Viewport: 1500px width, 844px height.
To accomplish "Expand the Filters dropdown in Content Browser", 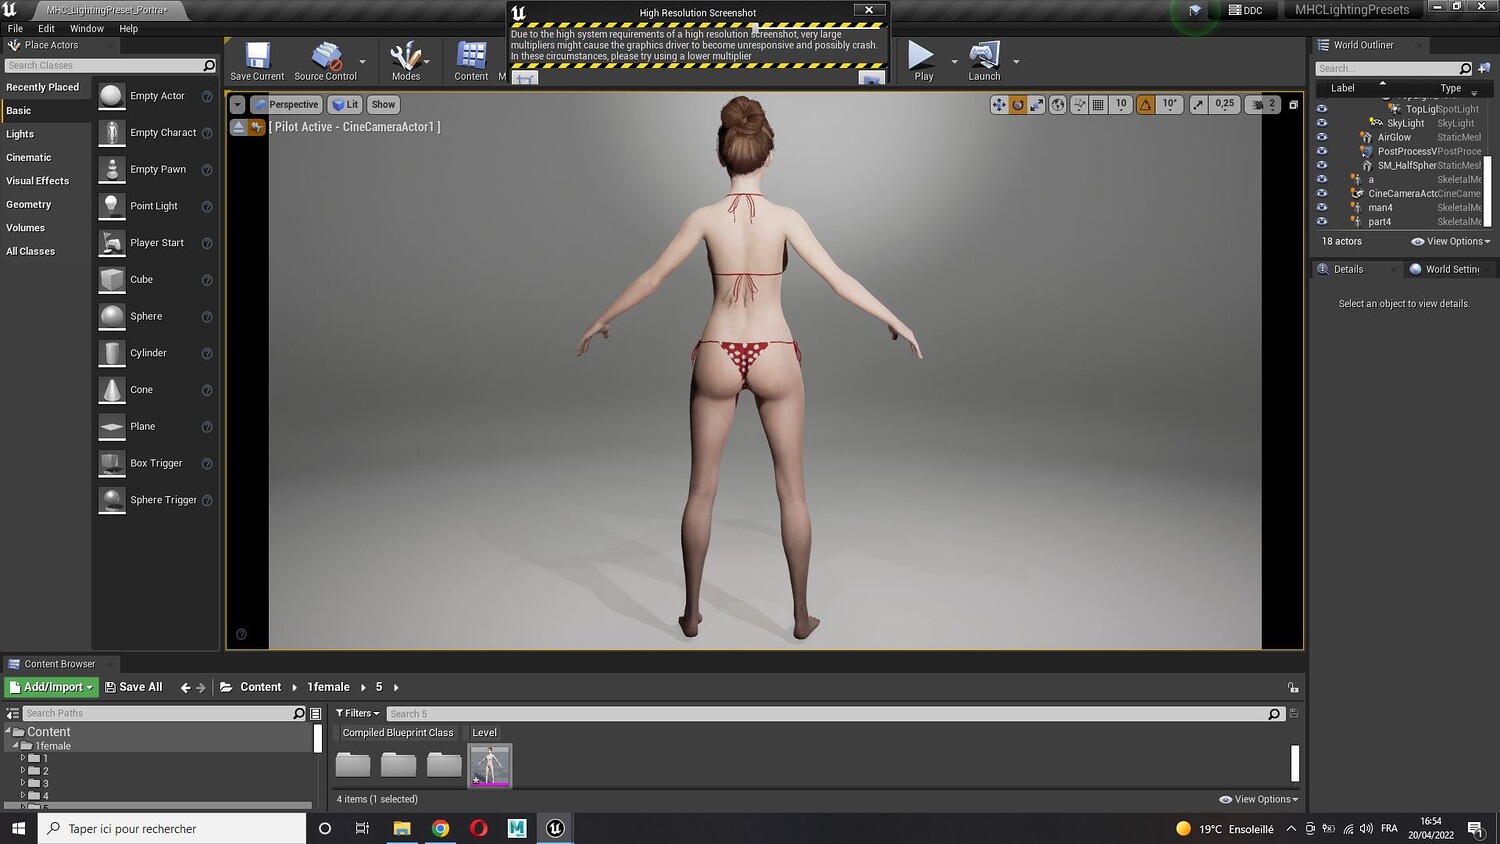I will [357, 713].
